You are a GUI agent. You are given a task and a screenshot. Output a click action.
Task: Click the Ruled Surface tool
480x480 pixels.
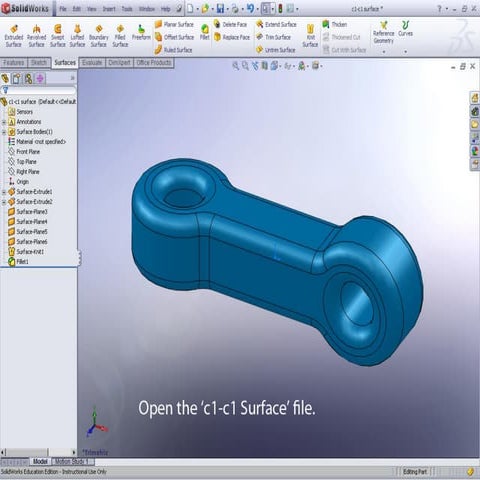(x=174, y=50)
